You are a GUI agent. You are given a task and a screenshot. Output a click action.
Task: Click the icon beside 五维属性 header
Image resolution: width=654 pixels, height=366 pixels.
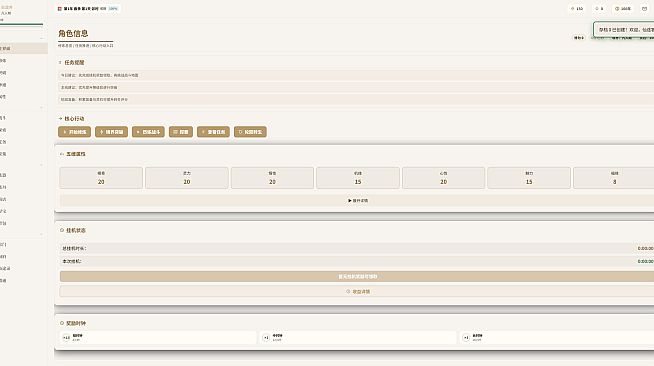[62, 154]
